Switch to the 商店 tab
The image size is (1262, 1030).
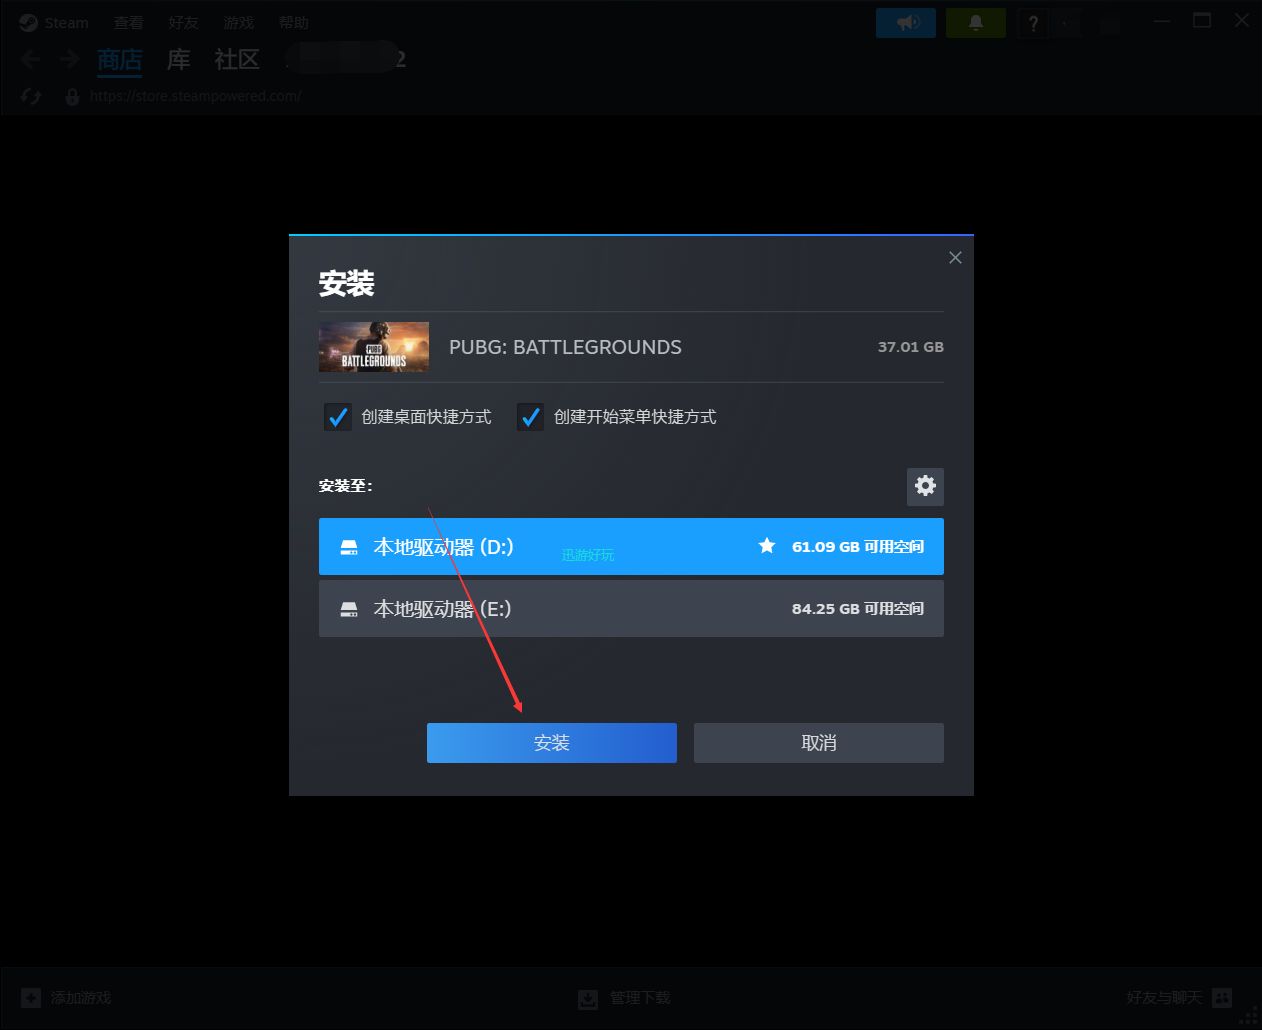click(x=120, y=60)
